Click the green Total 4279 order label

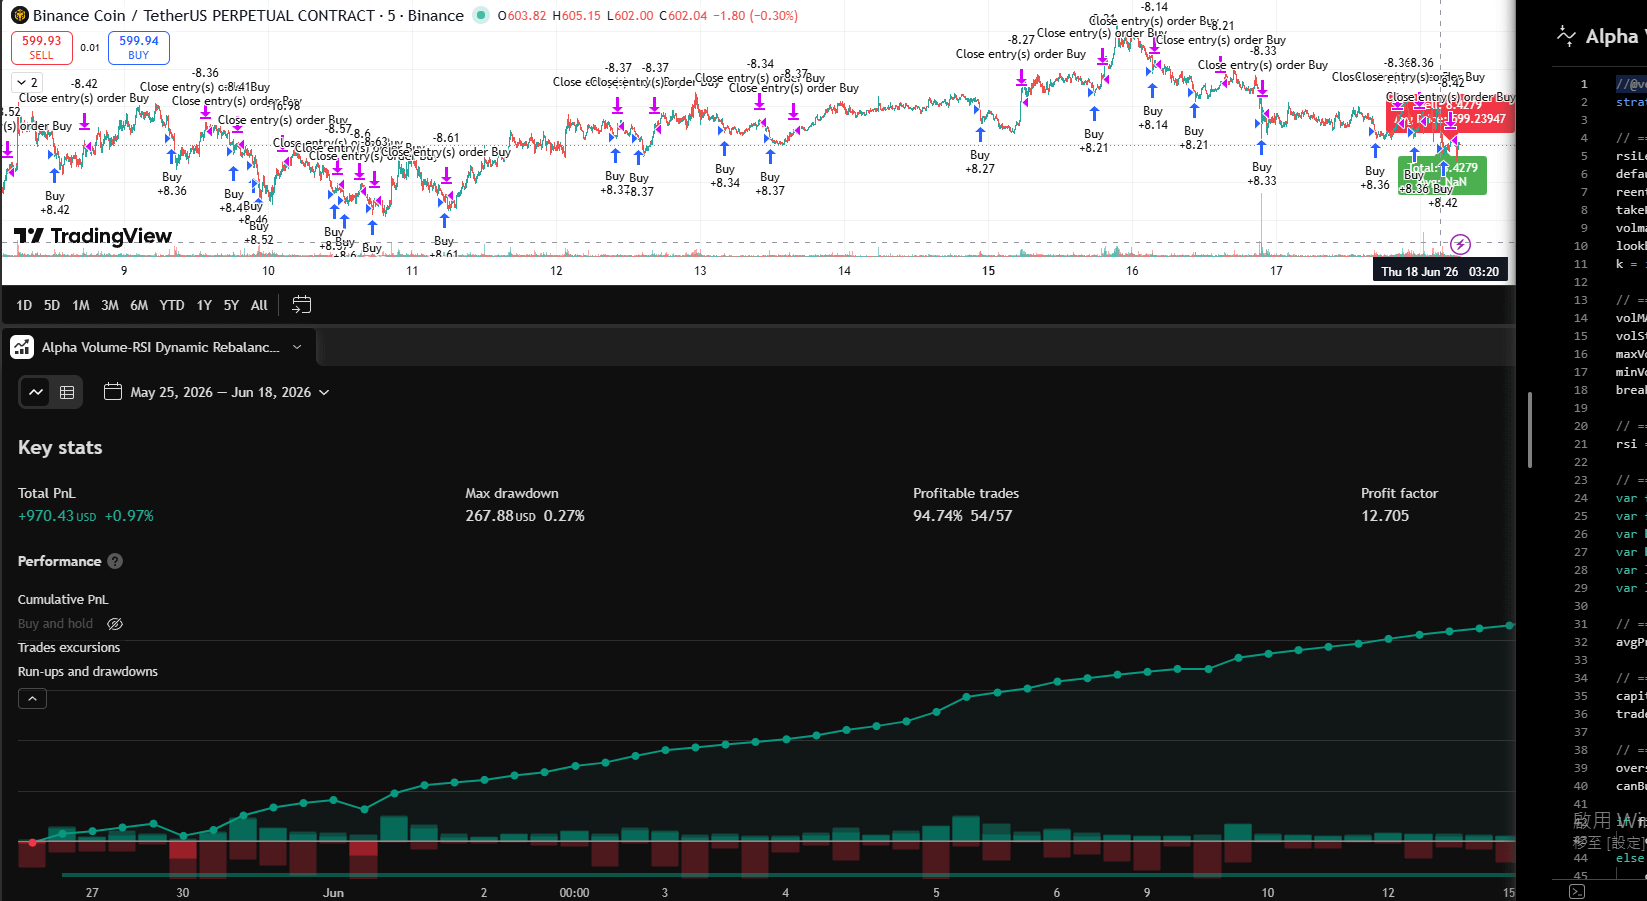[x=1443, y=175]
